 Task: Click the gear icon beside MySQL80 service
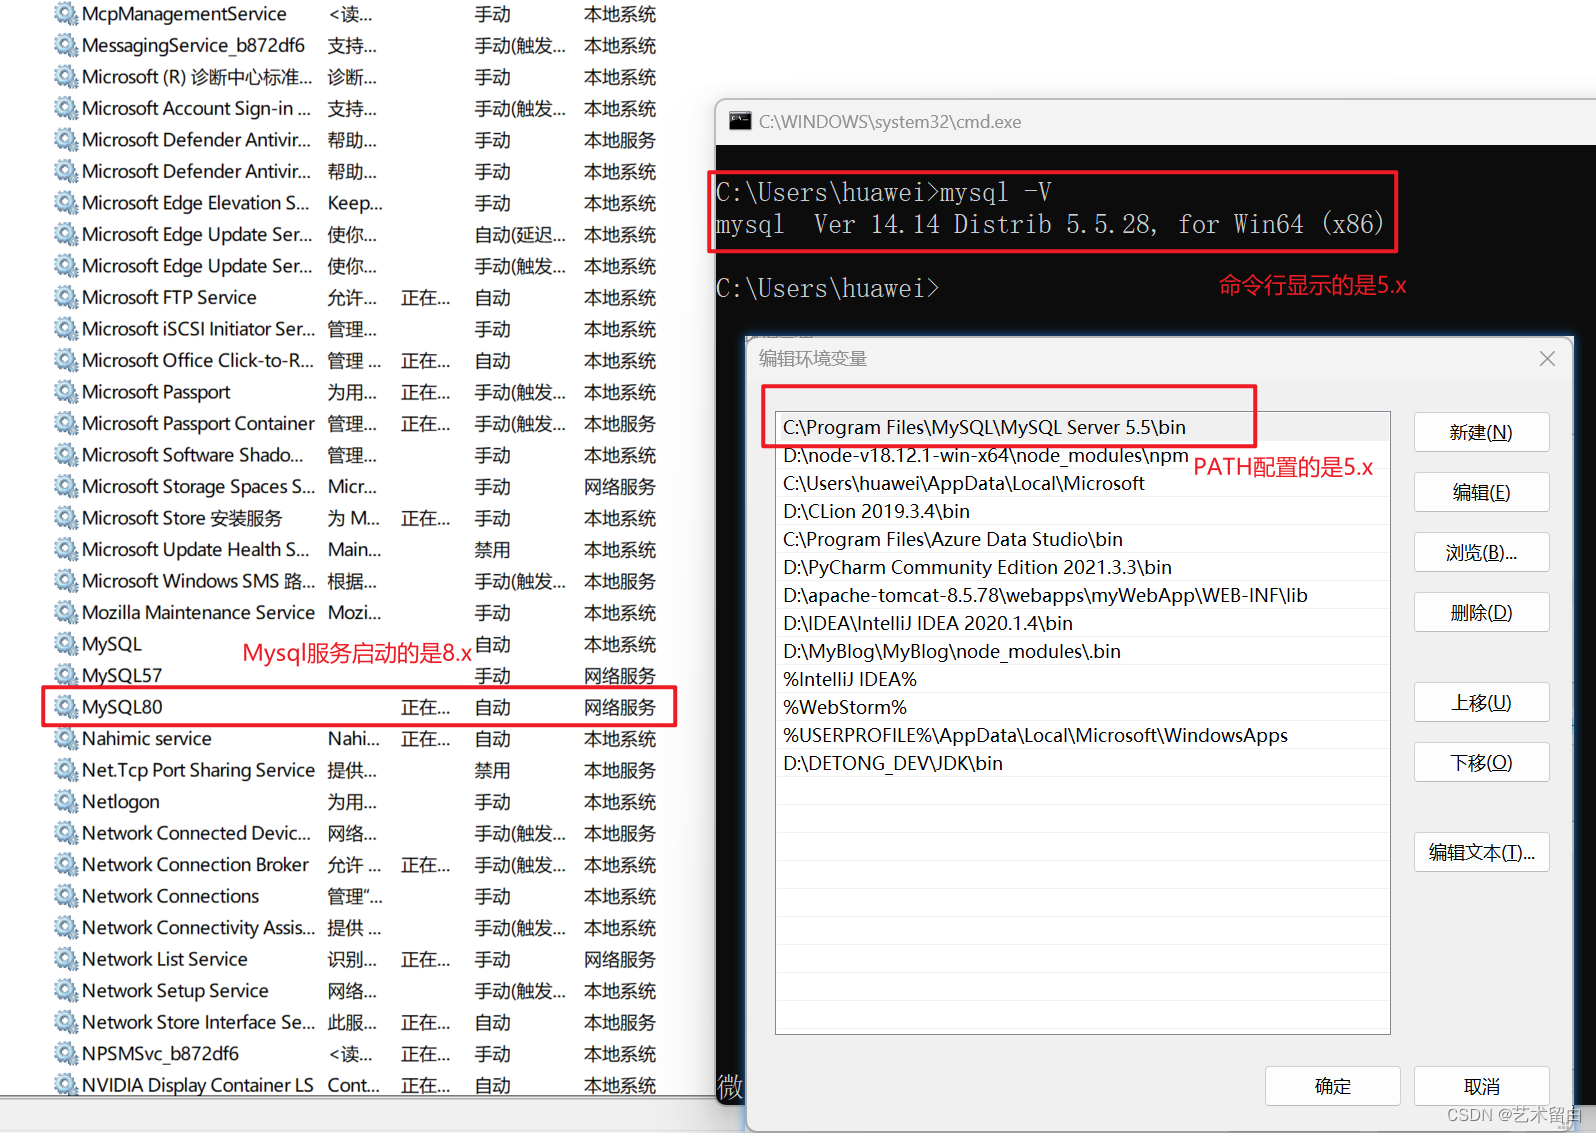(x=66, y=707)
